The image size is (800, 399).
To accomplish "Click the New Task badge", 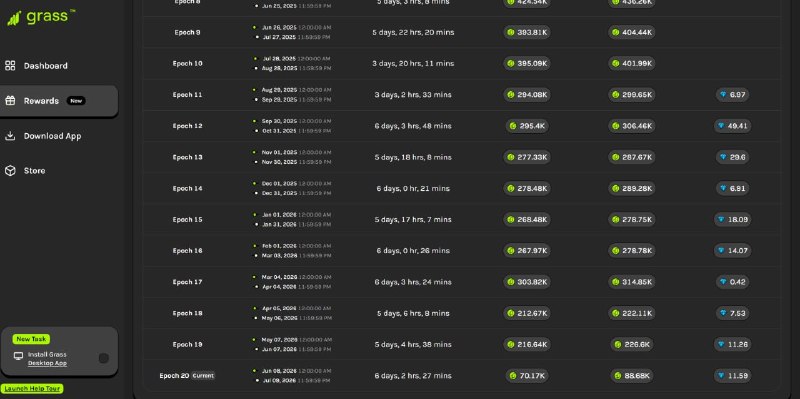I will pyautogui.click(x=31, y=339).
